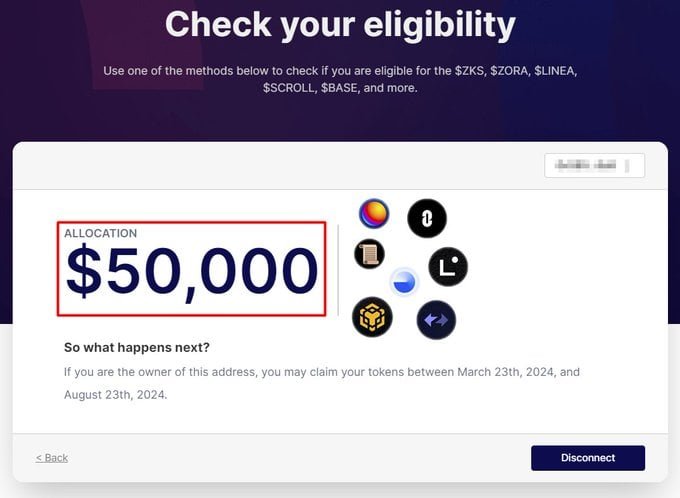This screenshot has width=680, height=498.
Task: Choose the Linea L-shaped logo icon
Action: pyautogui.click(x=448, y=266)
